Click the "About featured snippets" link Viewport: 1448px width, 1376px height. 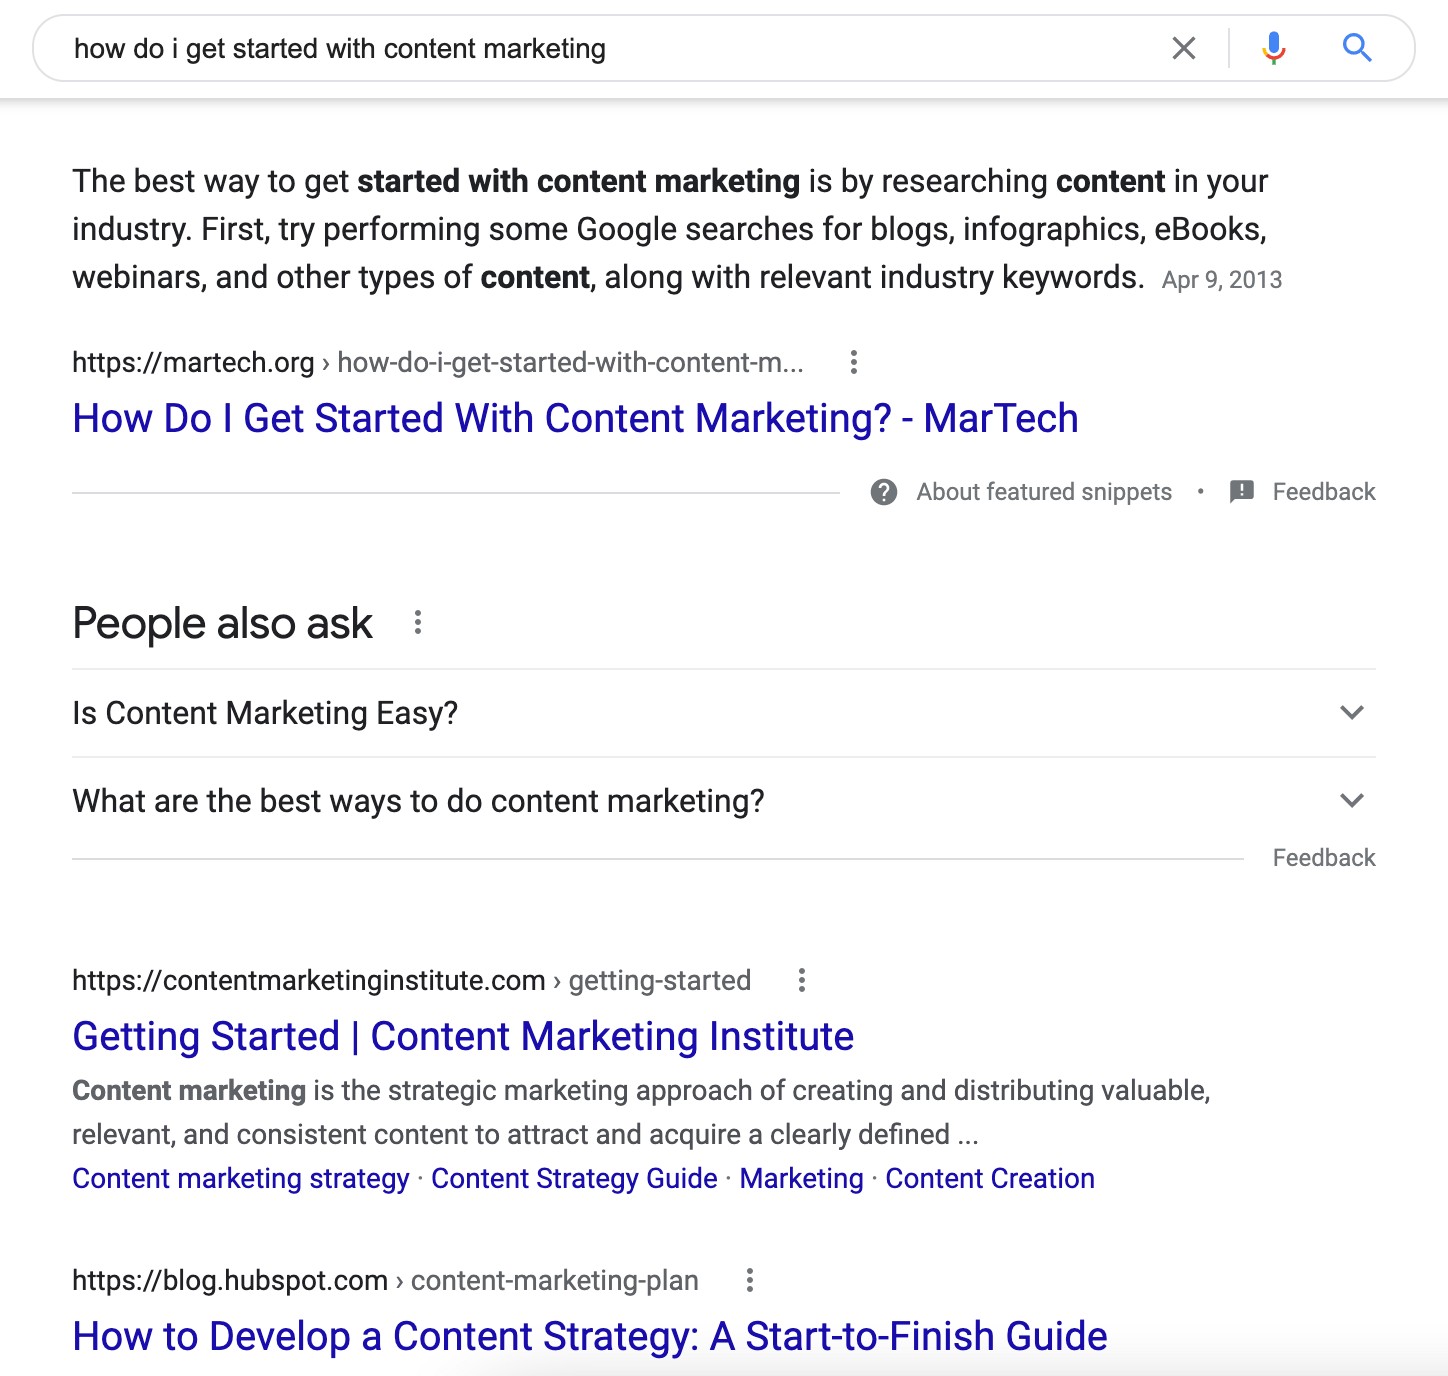[1044, 492]
